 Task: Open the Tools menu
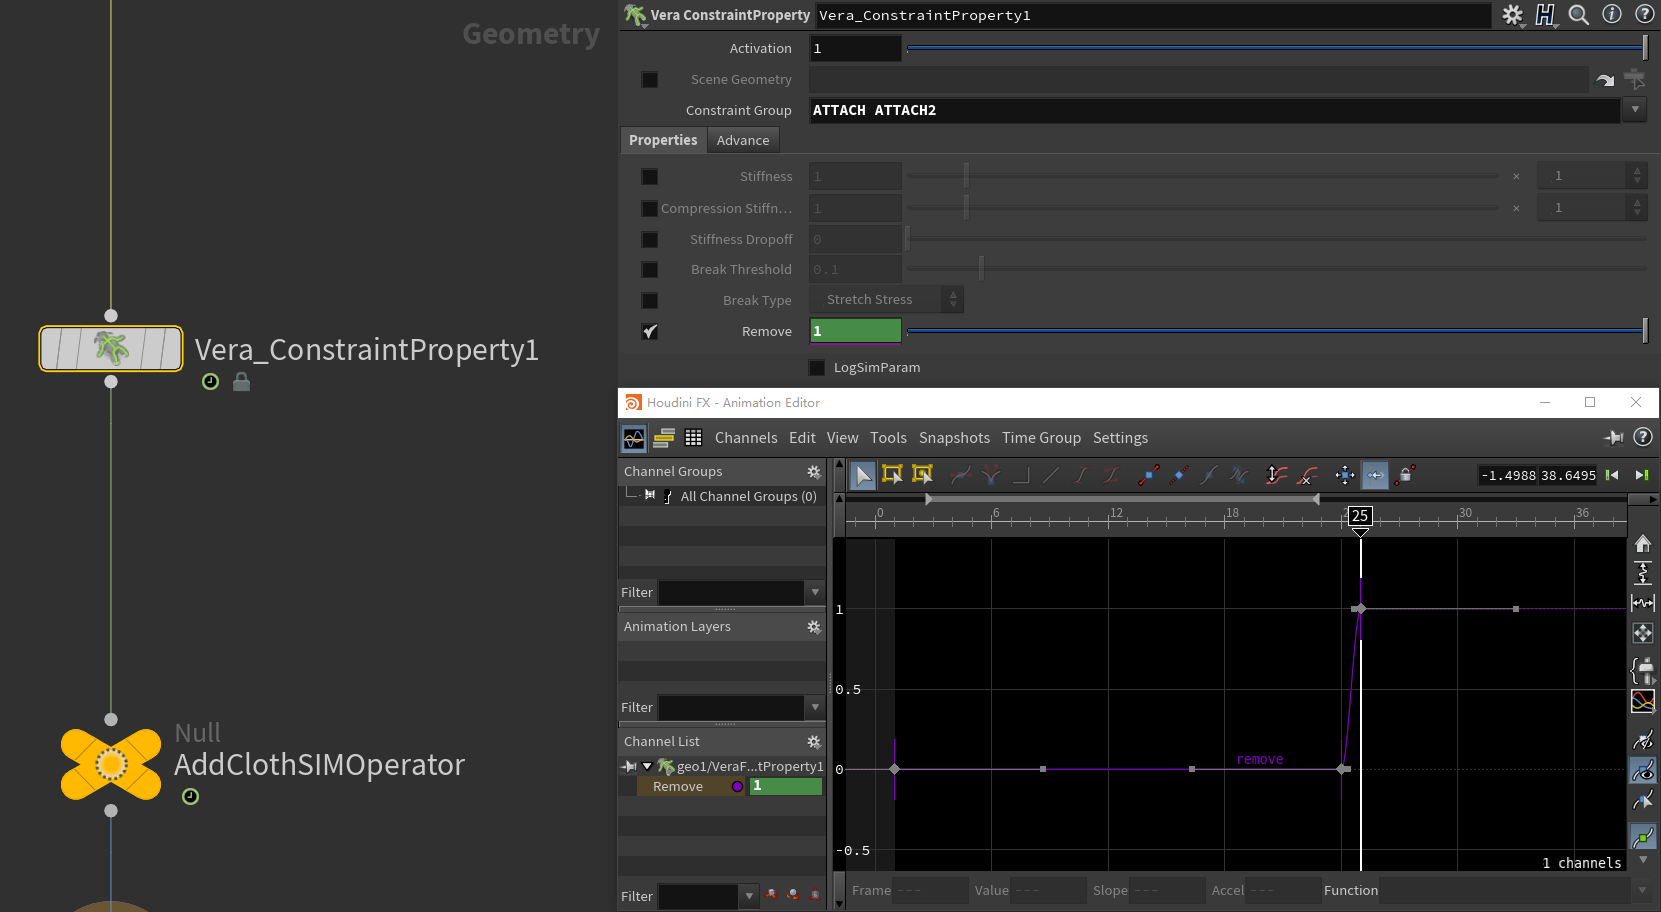(888, 438)
